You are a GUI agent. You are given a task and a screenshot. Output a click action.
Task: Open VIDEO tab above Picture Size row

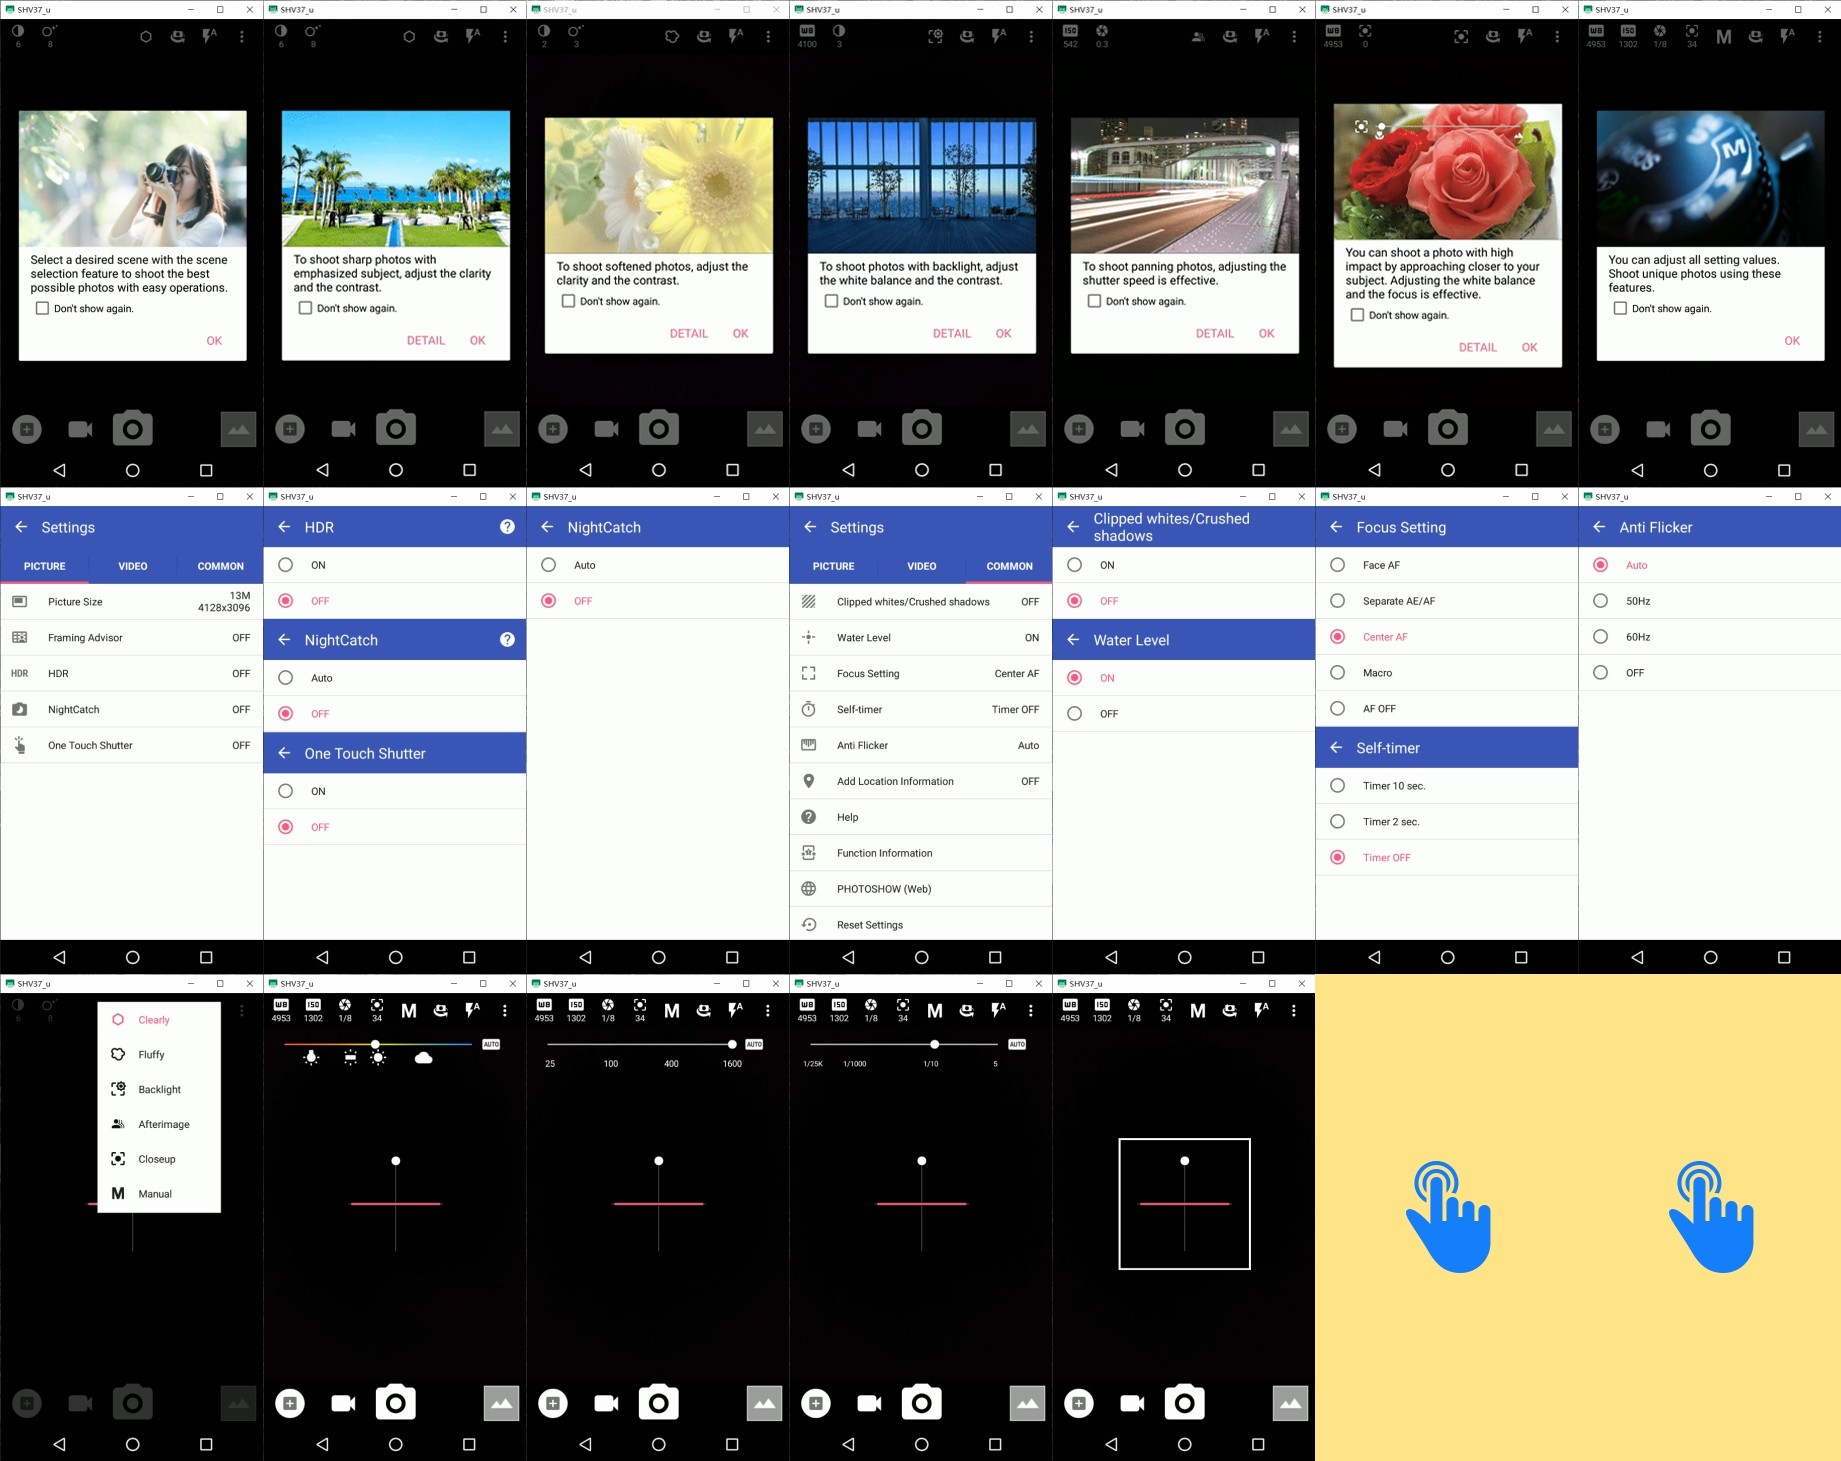(132, 566)
